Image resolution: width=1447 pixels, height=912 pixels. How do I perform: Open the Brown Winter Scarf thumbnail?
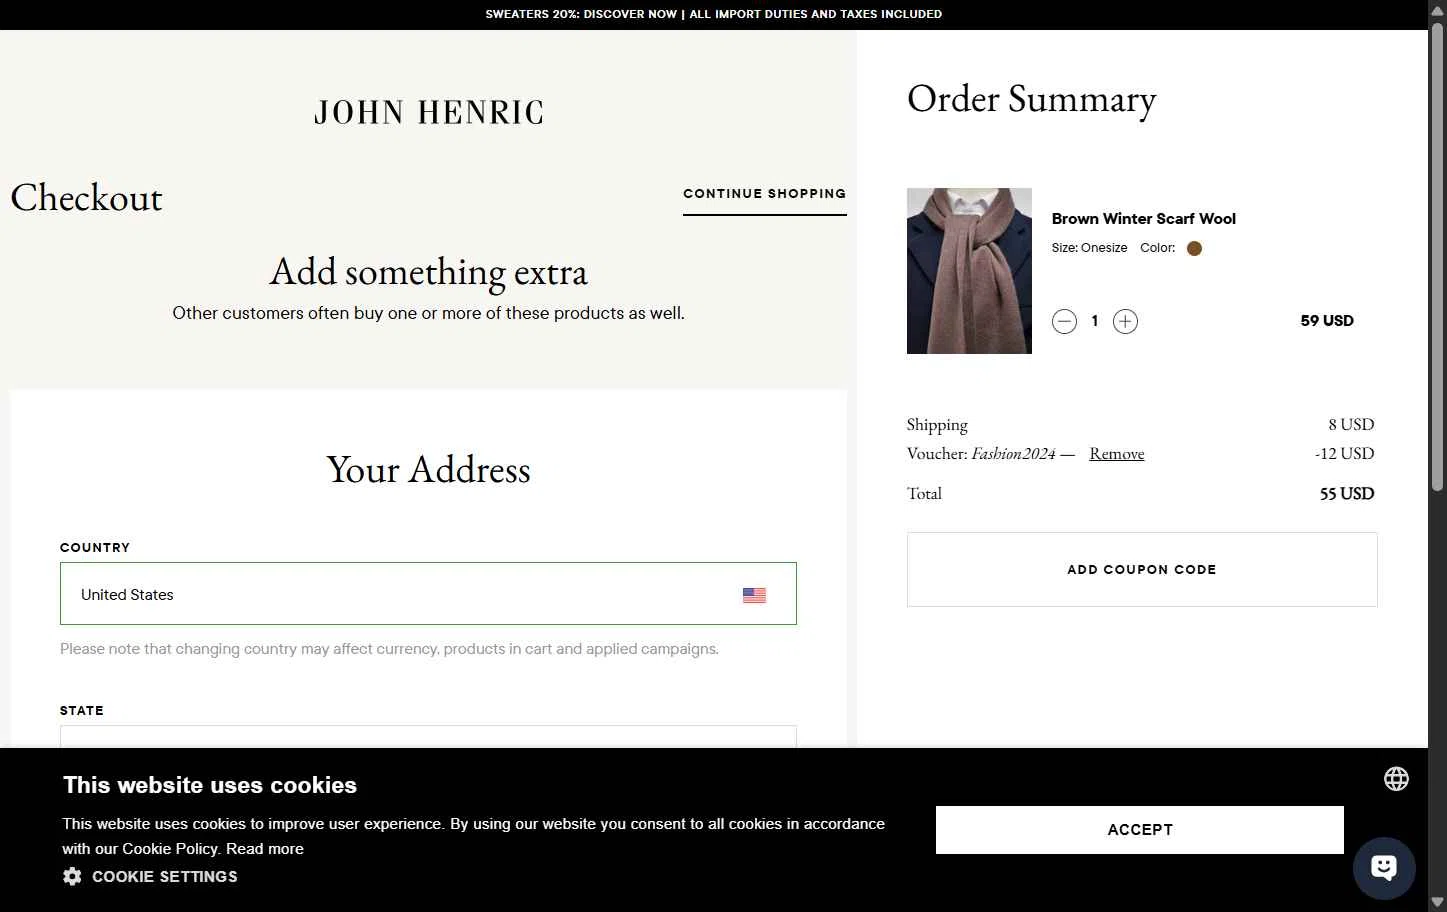pos(969,271)
